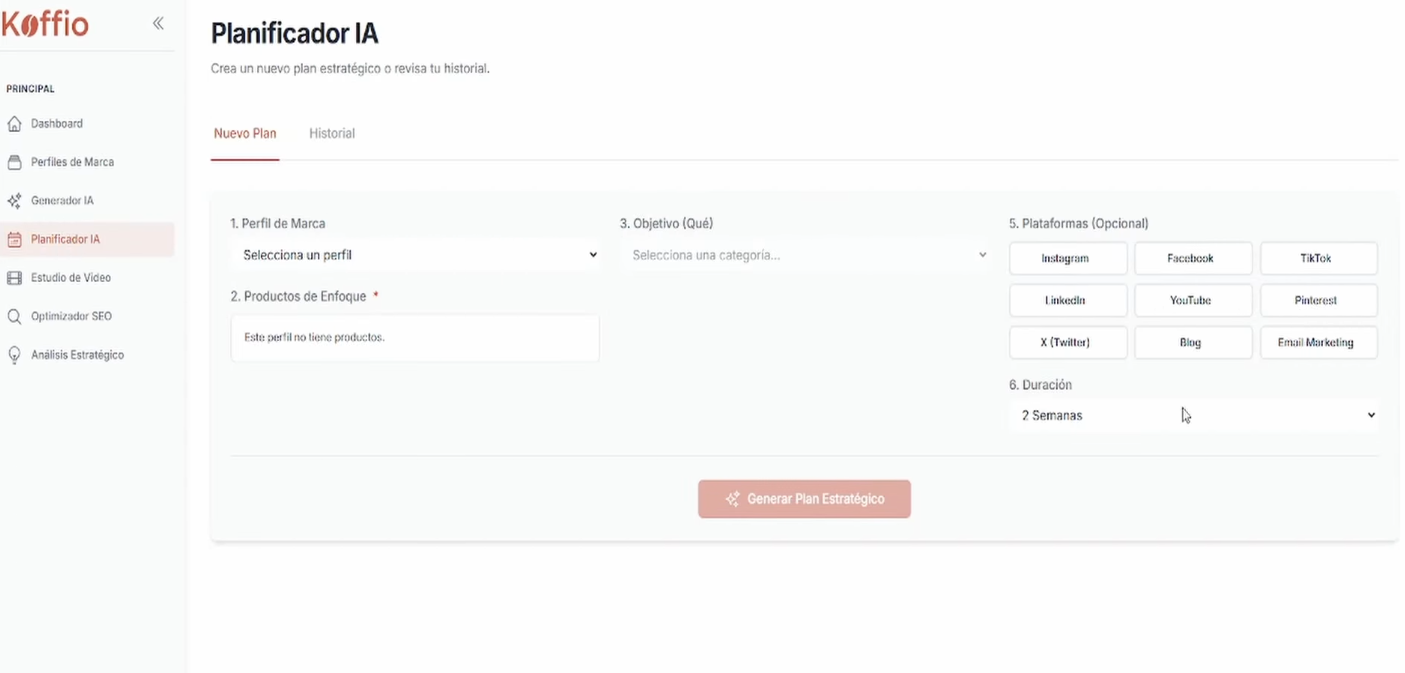Switch to the Historial tab
Image resolution: width=1405 pixels, height=673 pixels.
click(331, 133)
